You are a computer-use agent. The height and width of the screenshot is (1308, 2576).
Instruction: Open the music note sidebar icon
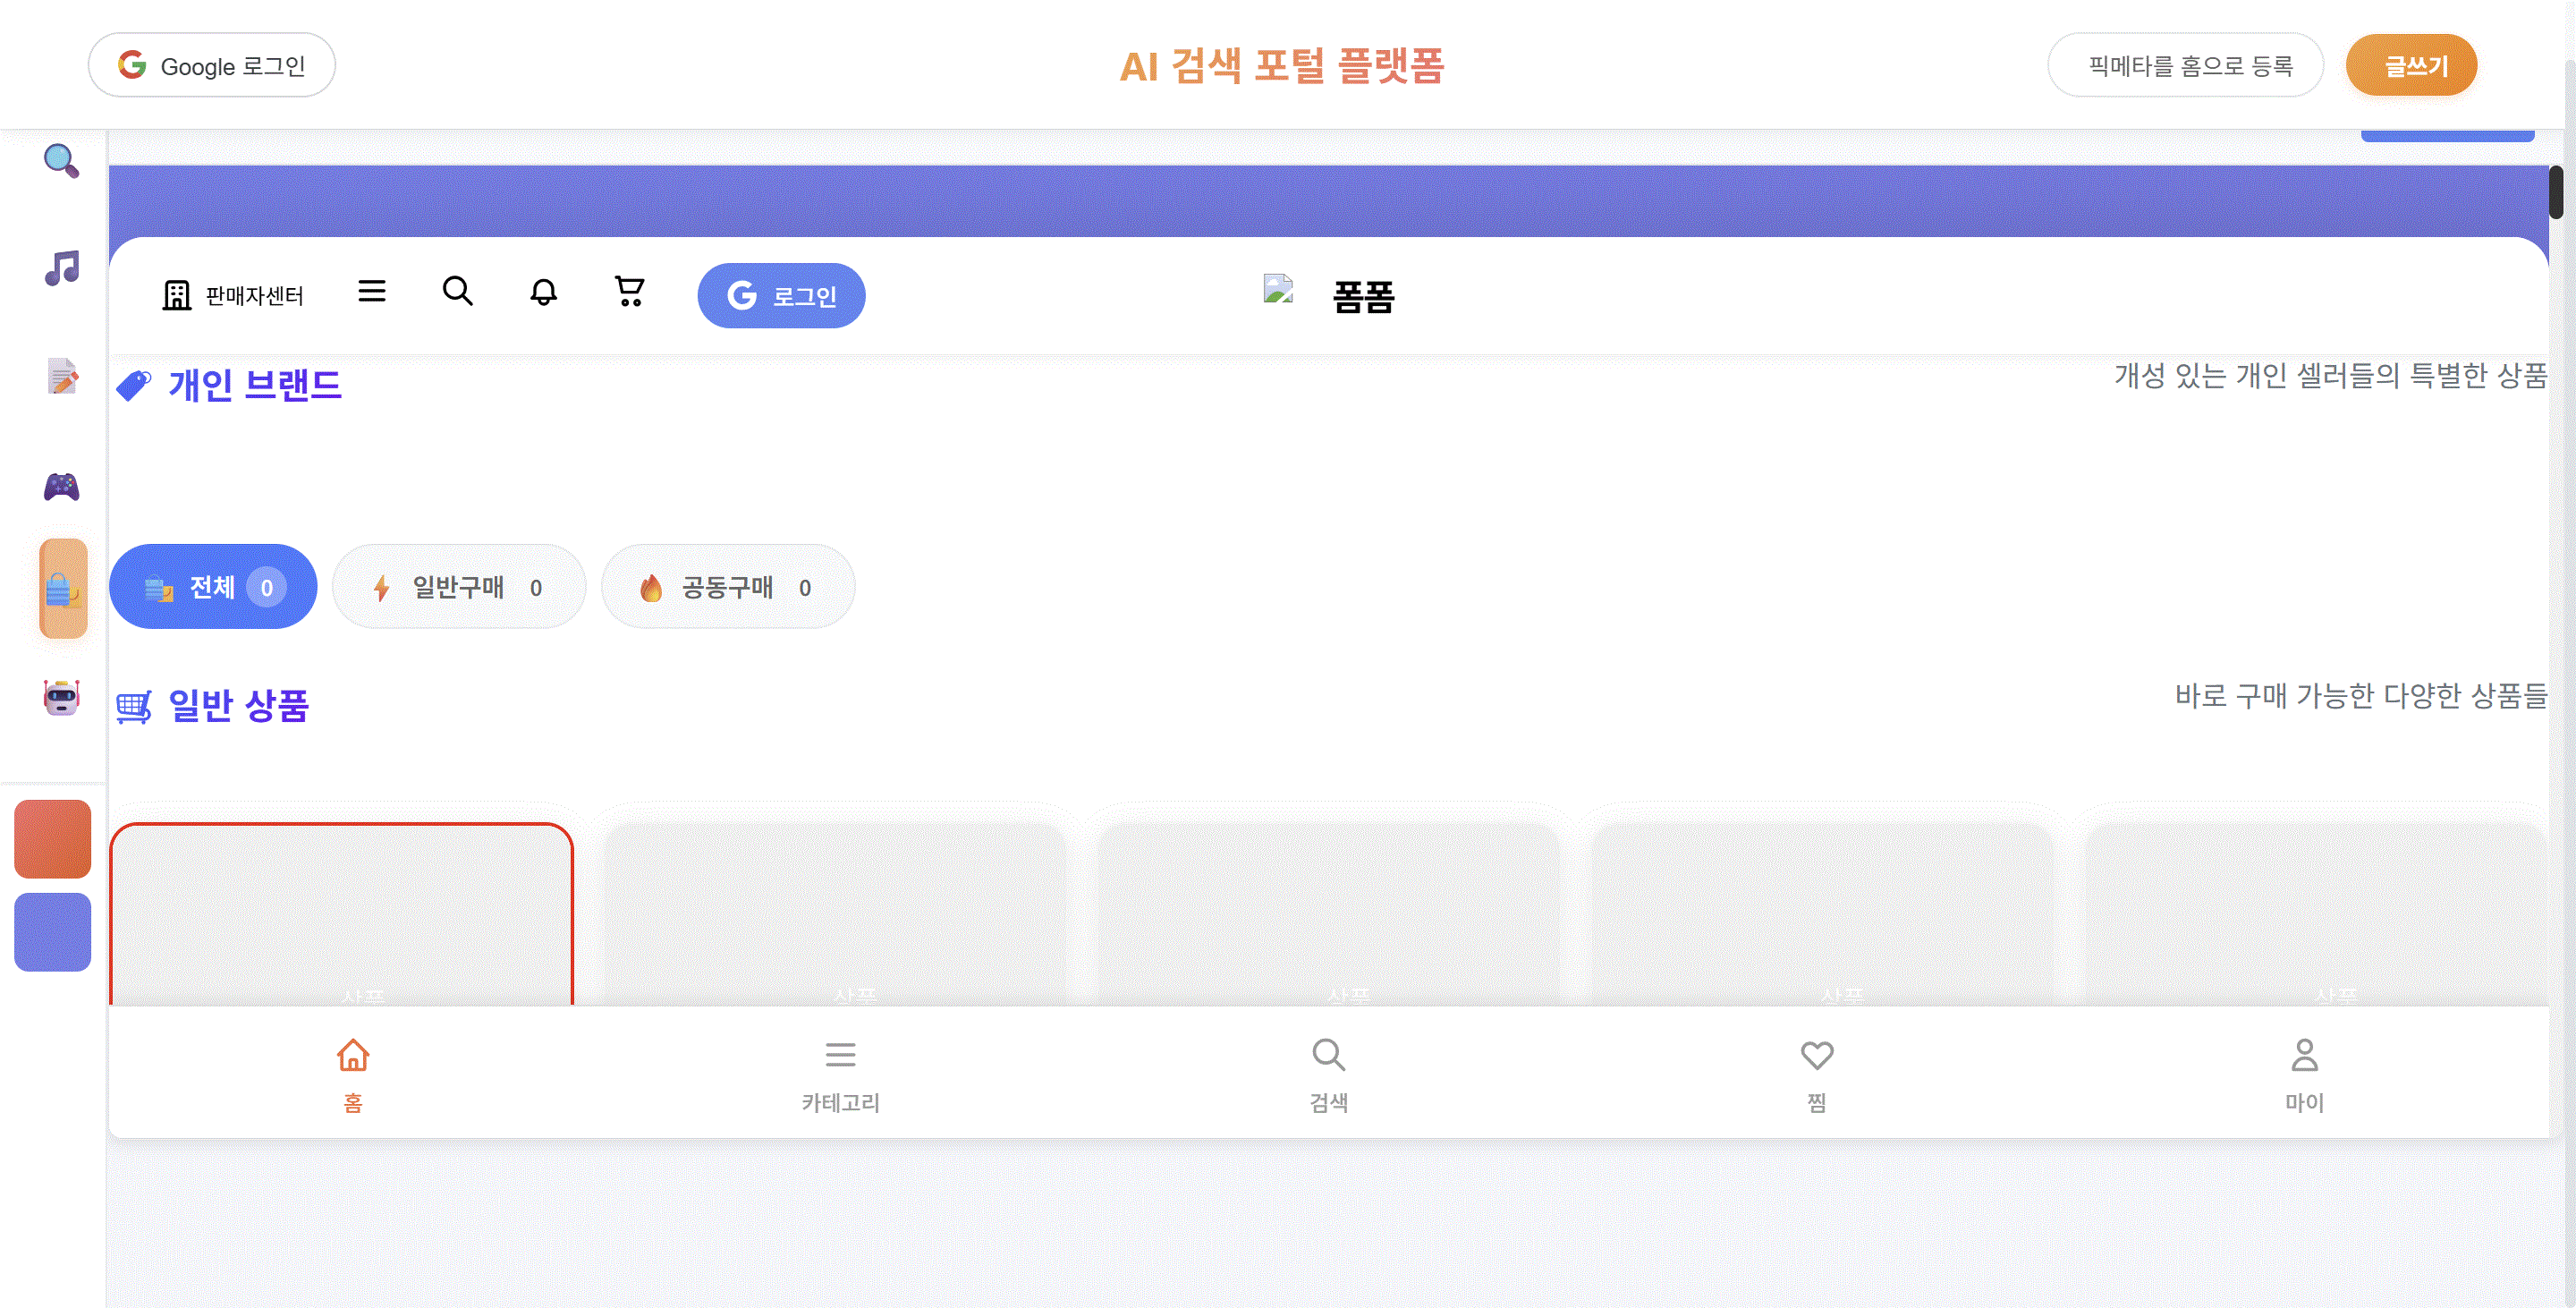pyautogui.click(x=62, y=268)
